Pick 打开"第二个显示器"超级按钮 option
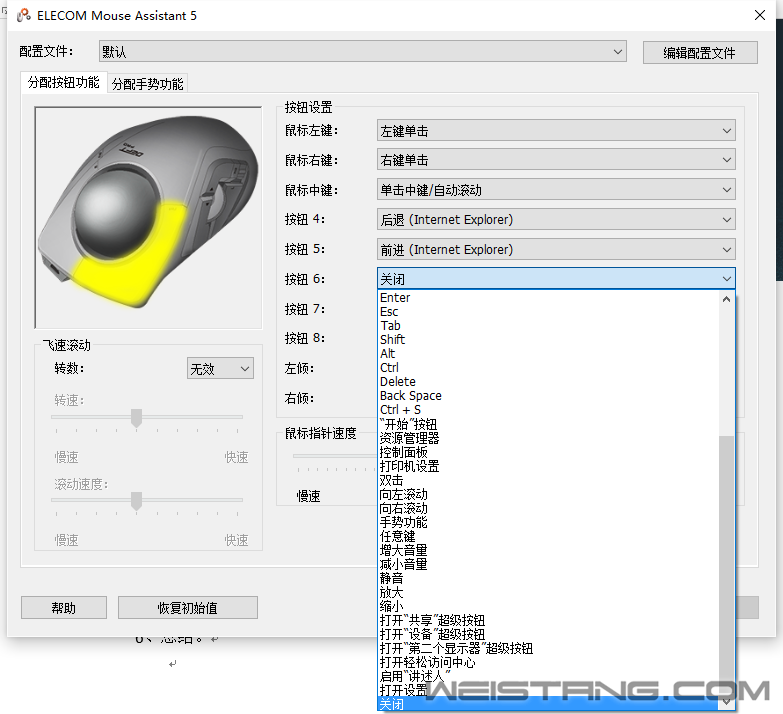Image resolution: width=783 pixels, height=714 pixels. [x=548, y=648]
